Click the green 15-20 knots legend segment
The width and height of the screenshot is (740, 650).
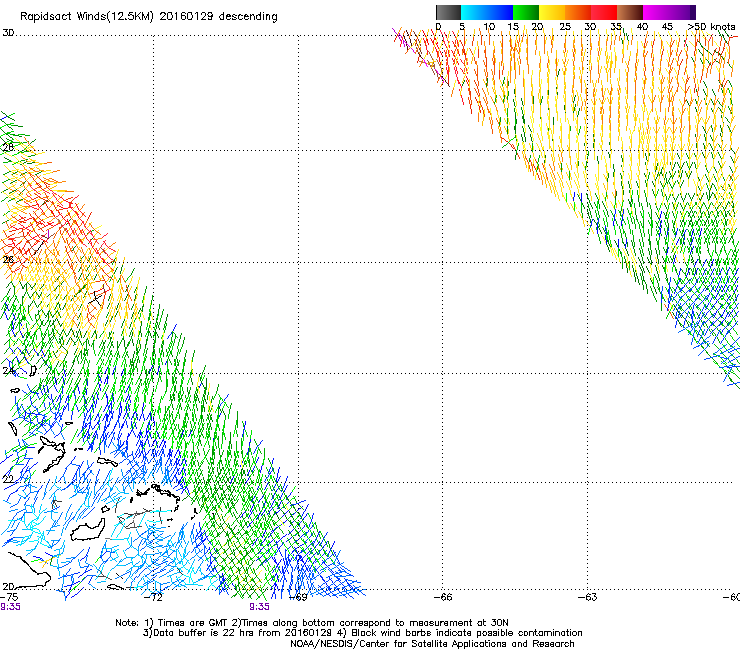coord(526,12)
